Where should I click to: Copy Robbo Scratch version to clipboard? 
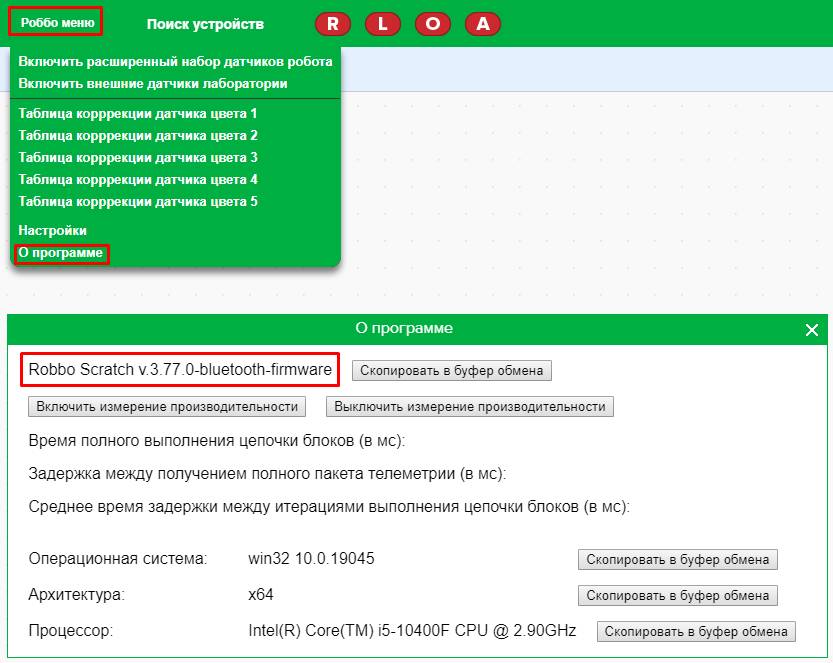[452, 370]
